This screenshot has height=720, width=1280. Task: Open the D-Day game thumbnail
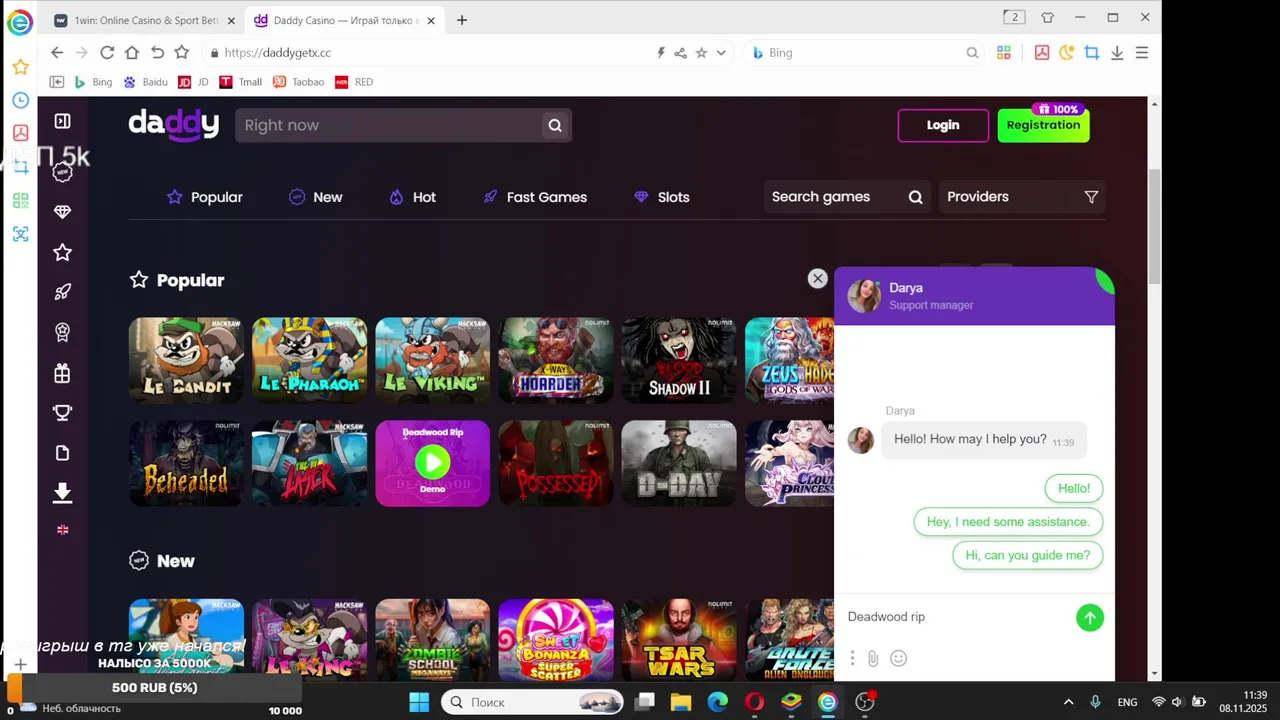pos(679,463)
